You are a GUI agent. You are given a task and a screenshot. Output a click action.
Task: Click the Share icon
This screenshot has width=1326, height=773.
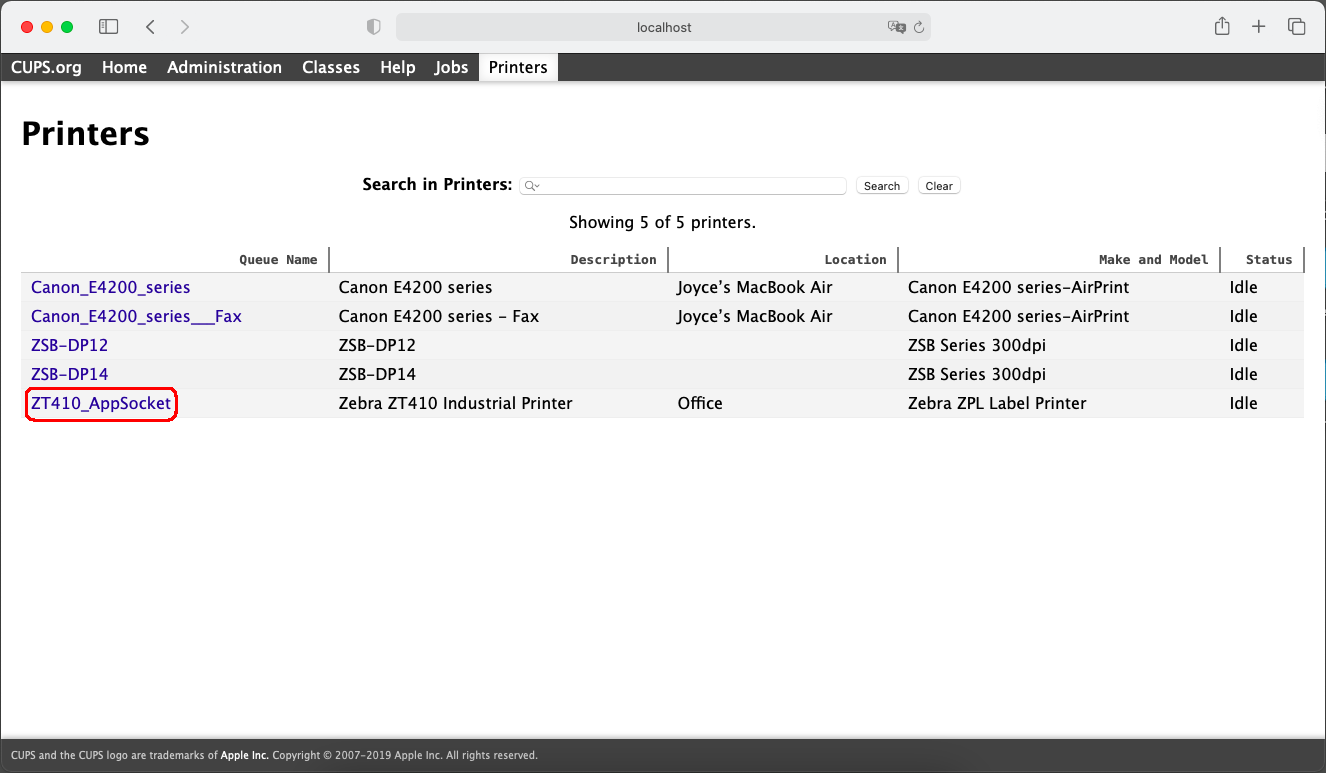(x=1221, y=27)
